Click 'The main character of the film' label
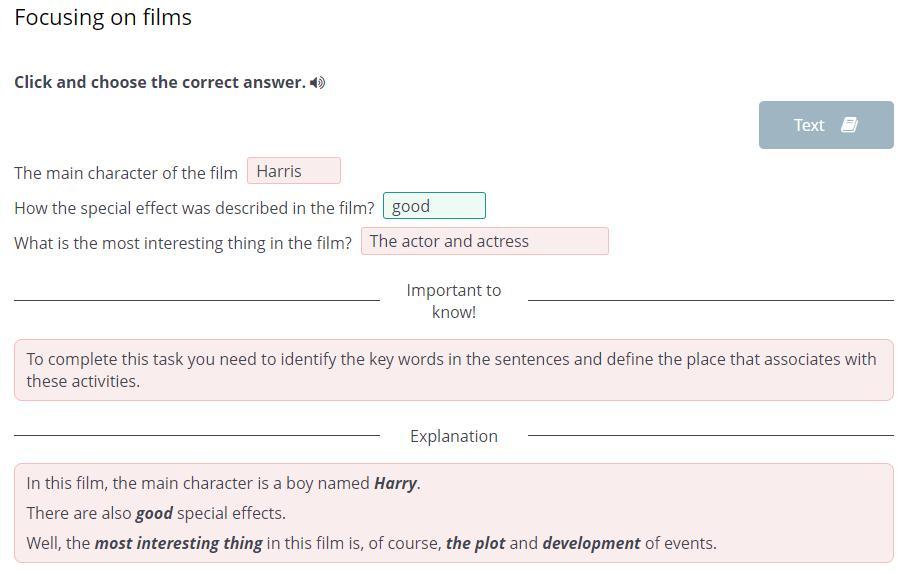 pos(126,173)
